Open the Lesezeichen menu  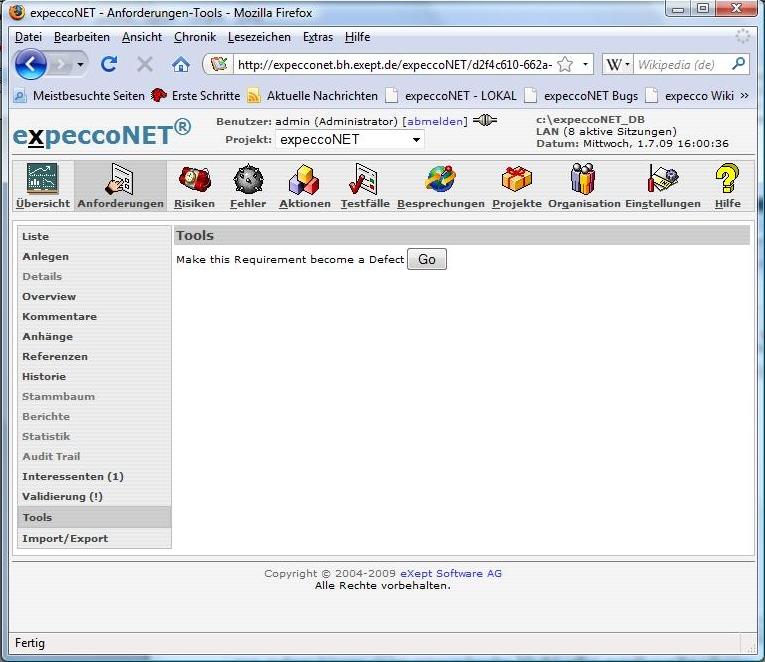point(259,37)
